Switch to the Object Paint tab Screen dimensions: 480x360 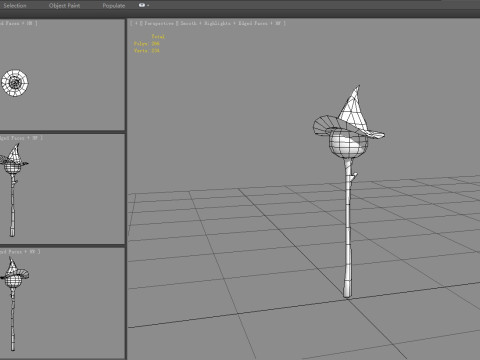coord(64,6)
